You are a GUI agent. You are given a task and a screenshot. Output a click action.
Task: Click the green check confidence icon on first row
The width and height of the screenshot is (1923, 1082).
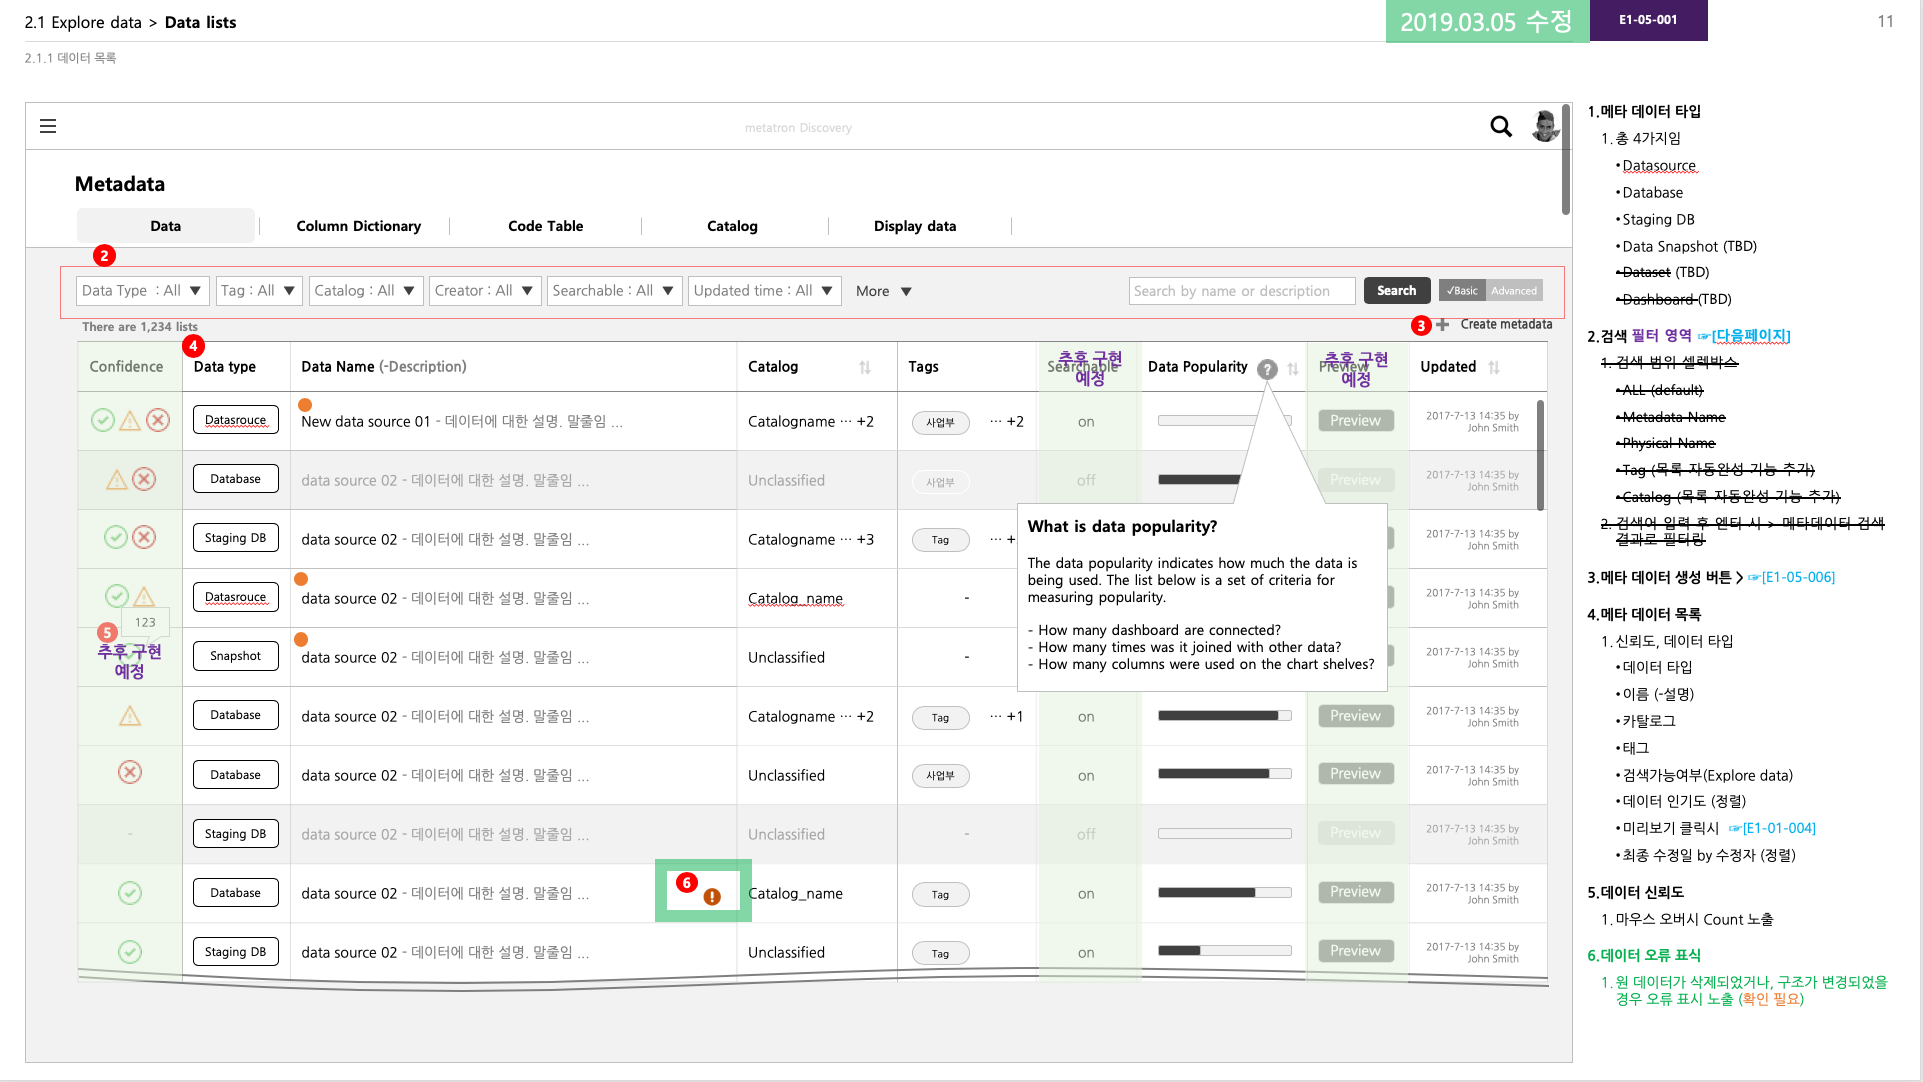(103, 420)
